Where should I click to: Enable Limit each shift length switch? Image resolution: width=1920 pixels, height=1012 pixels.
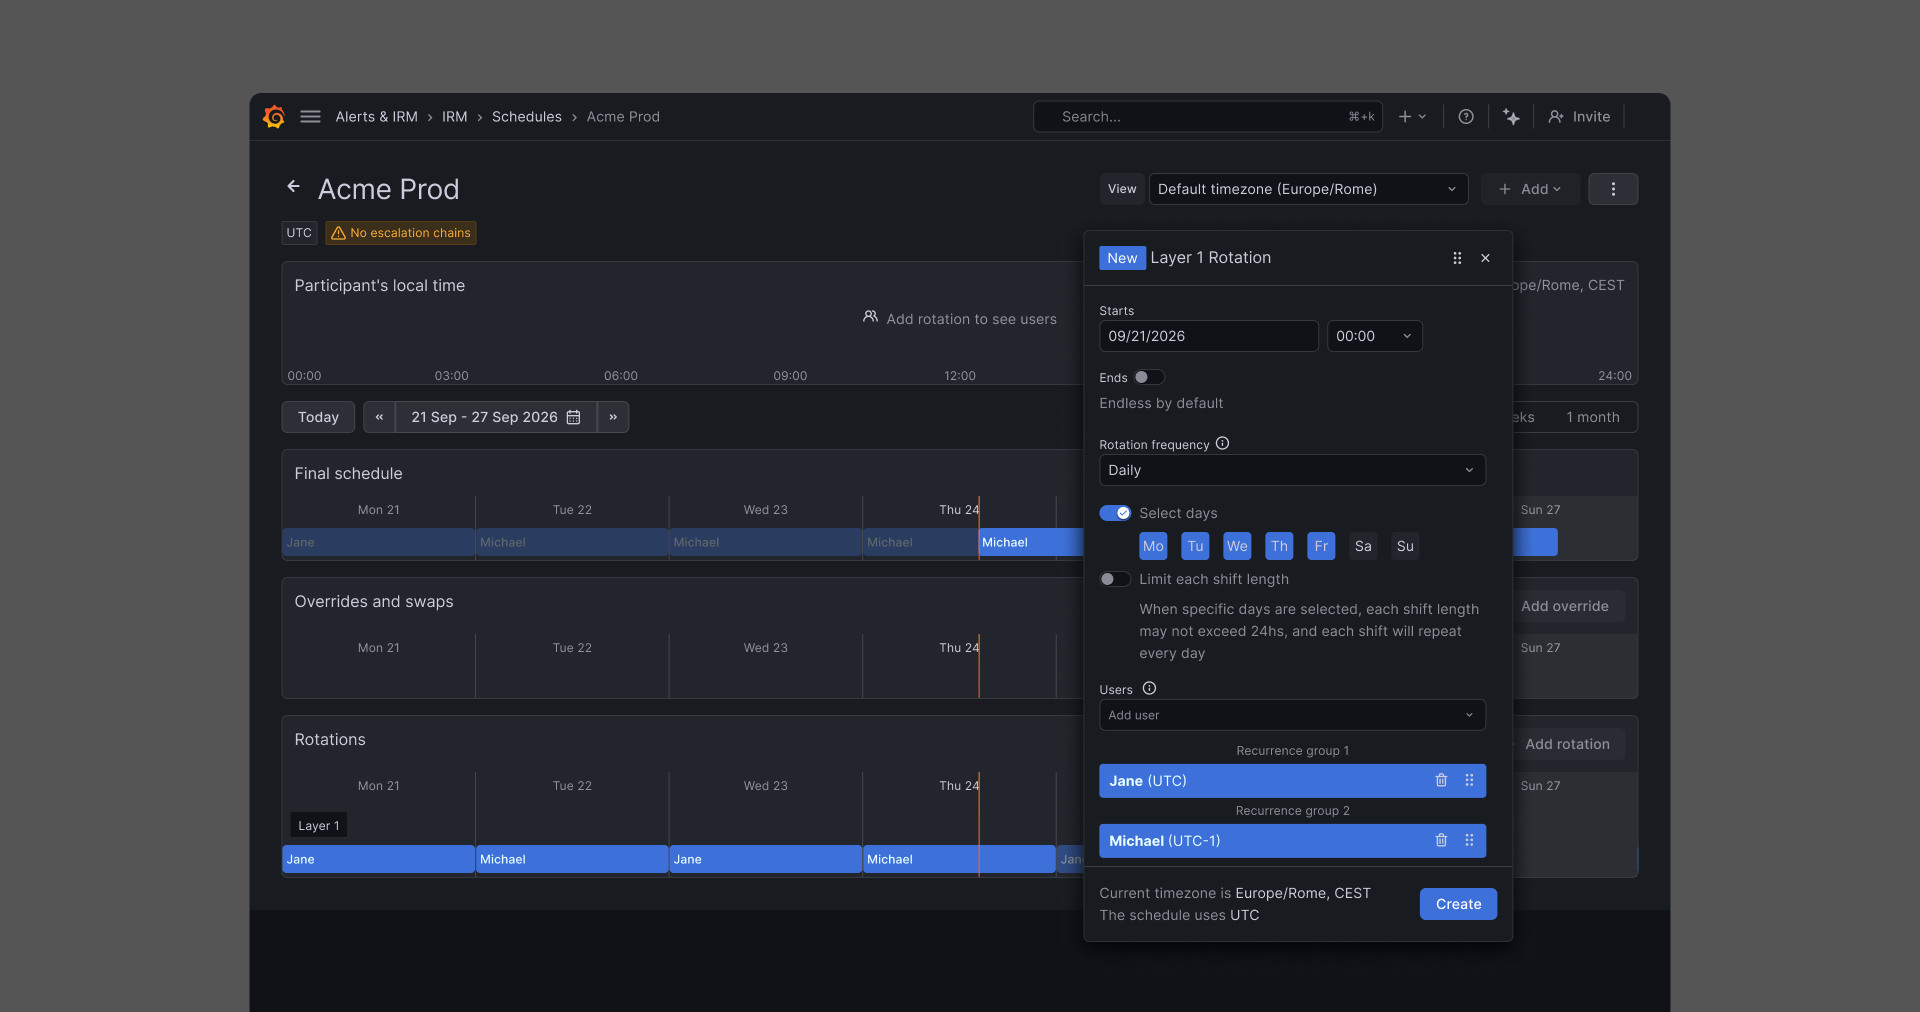(1115, 579)
